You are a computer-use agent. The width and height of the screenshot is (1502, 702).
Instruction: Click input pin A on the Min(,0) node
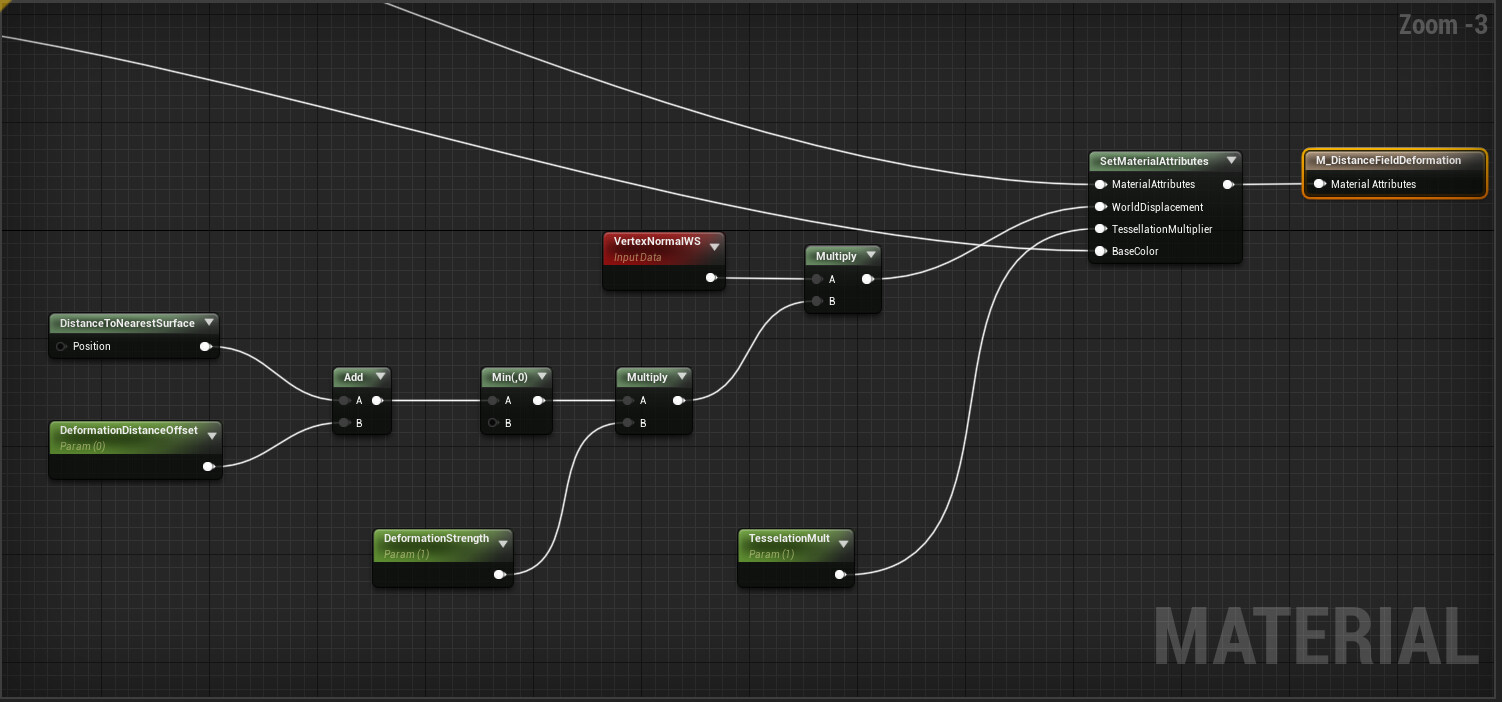(493, 400)
